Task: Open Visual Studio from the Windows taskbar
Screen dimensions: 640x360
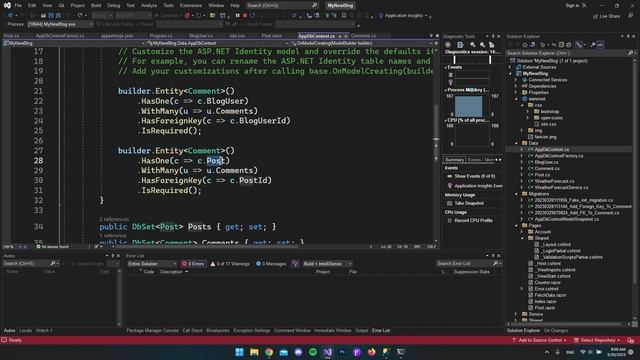Action: (327, 352)
